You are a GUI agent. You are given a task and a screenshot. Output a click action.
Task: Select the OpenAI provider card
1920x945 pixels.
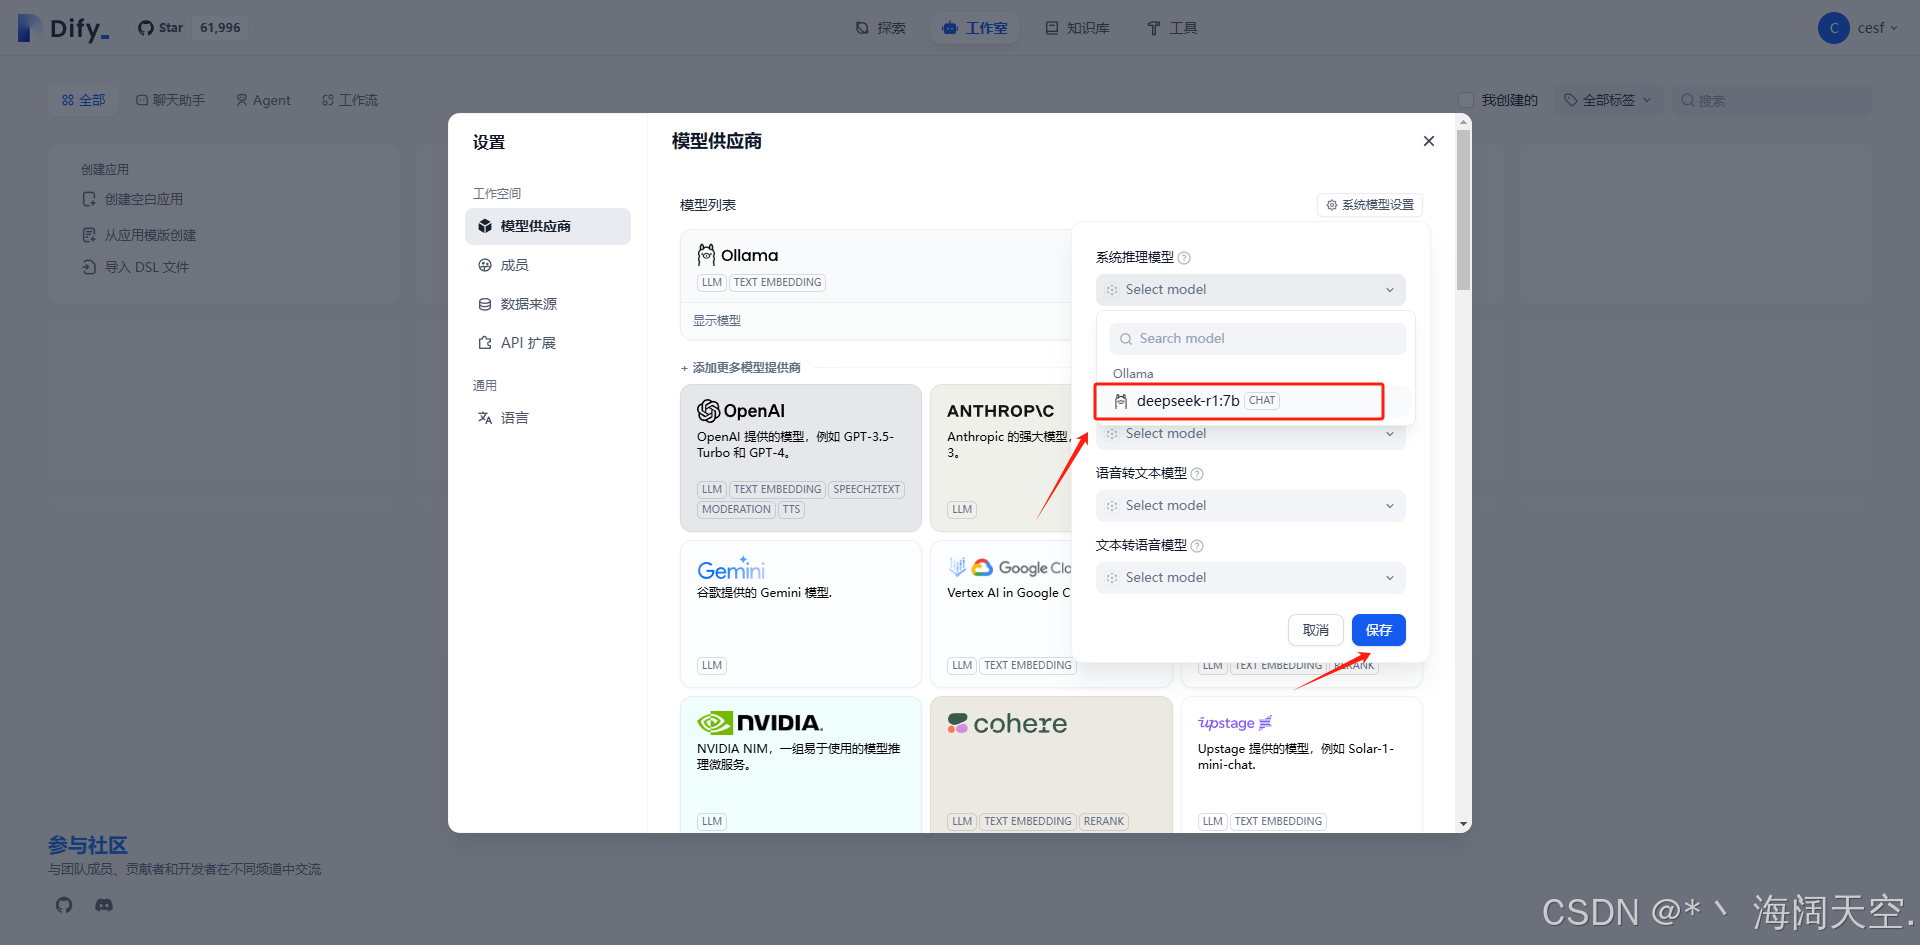click(801, 458)
